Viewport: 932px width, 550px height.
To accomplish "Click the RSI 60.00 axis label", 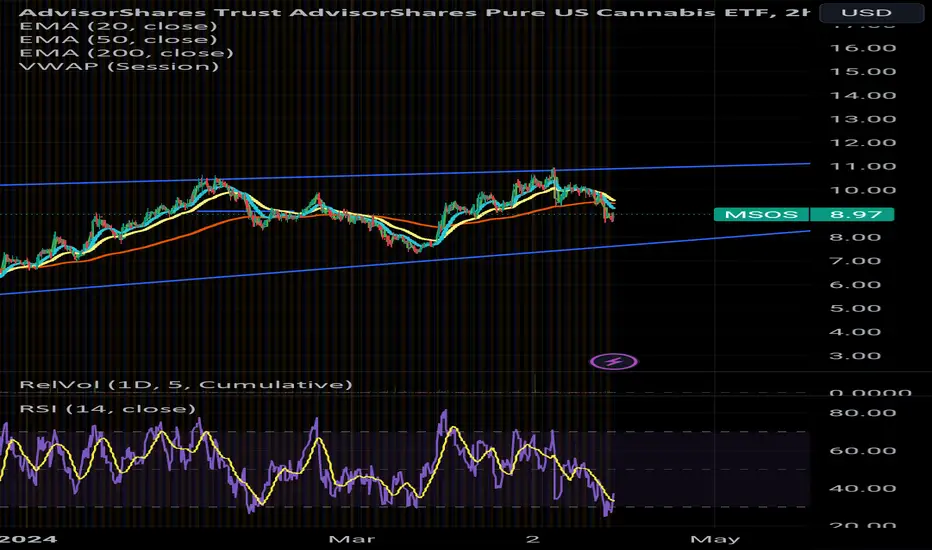I will tap(863, 451).
